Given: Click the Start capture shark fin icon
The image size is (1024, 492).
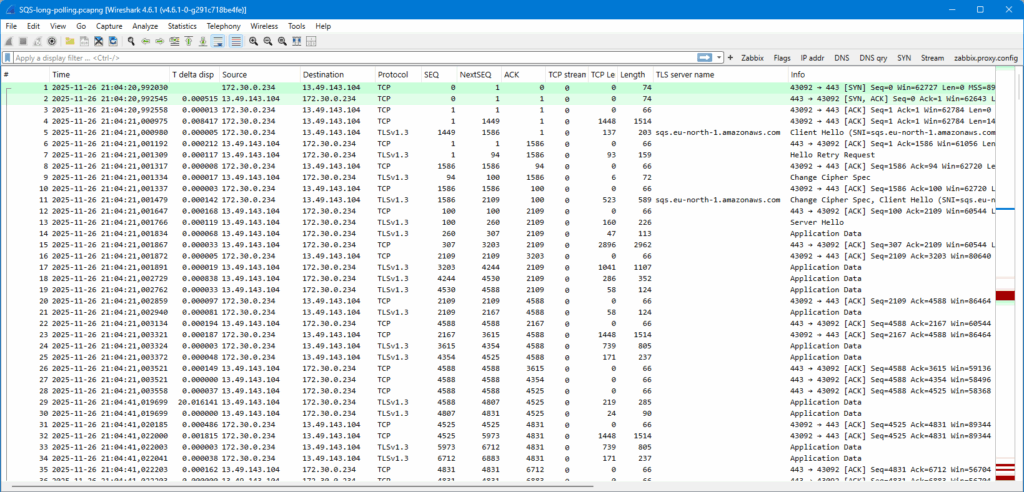Looking at the screenshot, I should (x=9, y=41).
